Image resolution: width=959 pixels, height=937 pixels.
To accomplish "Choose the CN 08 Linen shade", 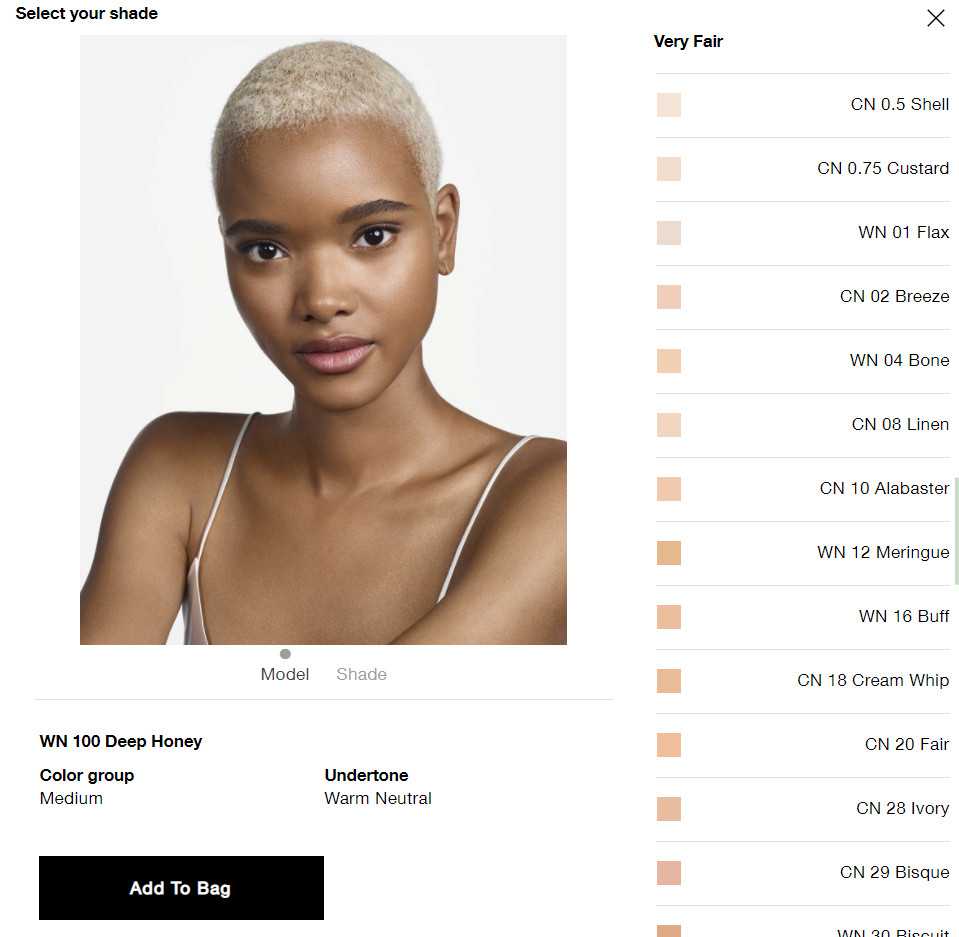I will (x=802, y=424).
